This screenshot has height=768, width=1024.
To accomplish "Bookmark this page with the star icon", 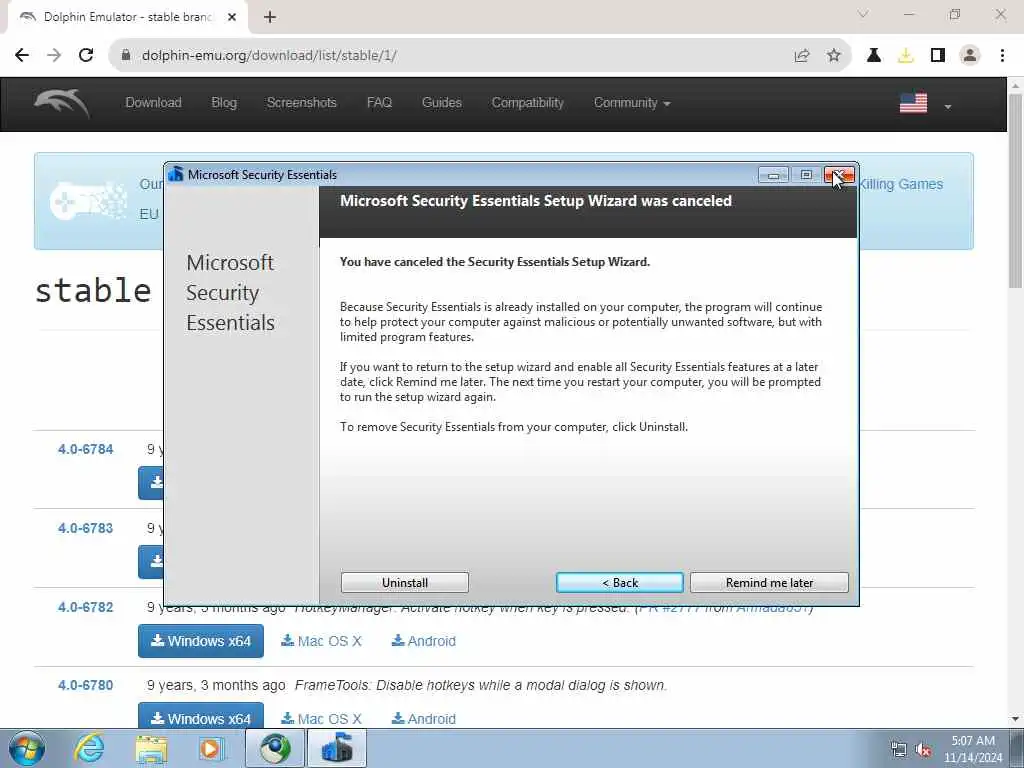I will coord(834,56).
